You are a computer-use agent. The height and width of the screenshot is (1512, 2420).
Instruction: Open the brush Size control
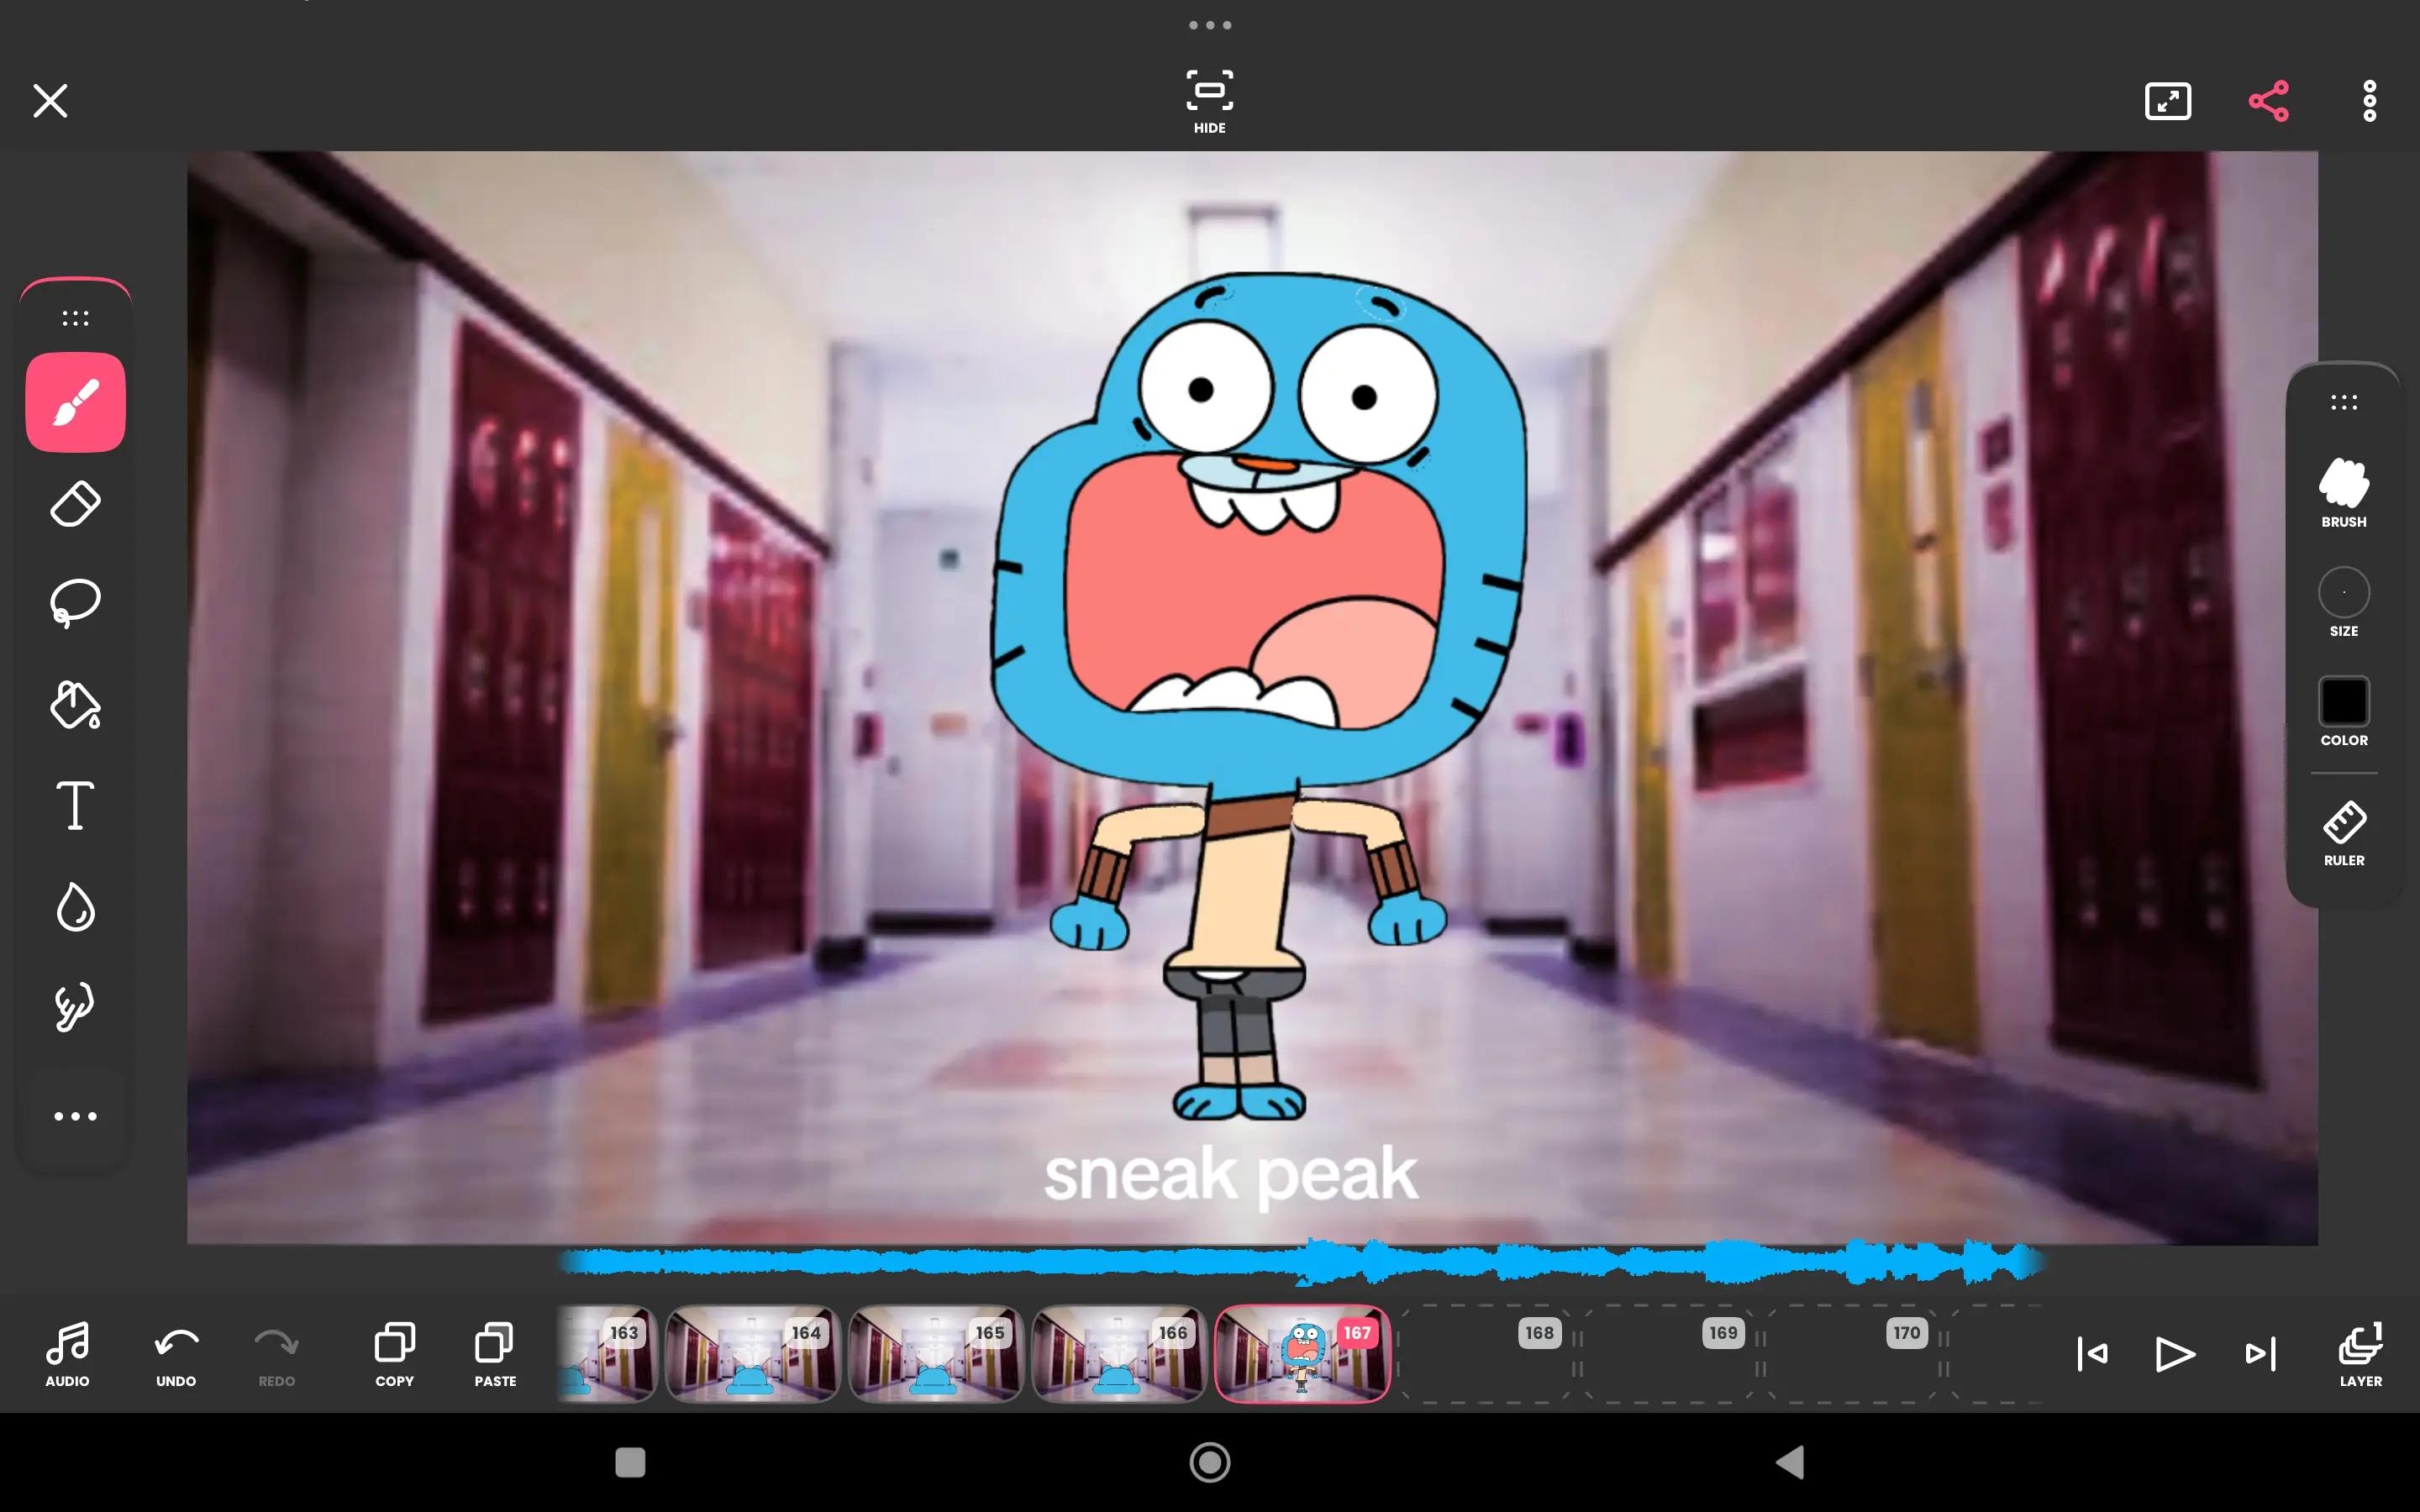click(2344, 603)
